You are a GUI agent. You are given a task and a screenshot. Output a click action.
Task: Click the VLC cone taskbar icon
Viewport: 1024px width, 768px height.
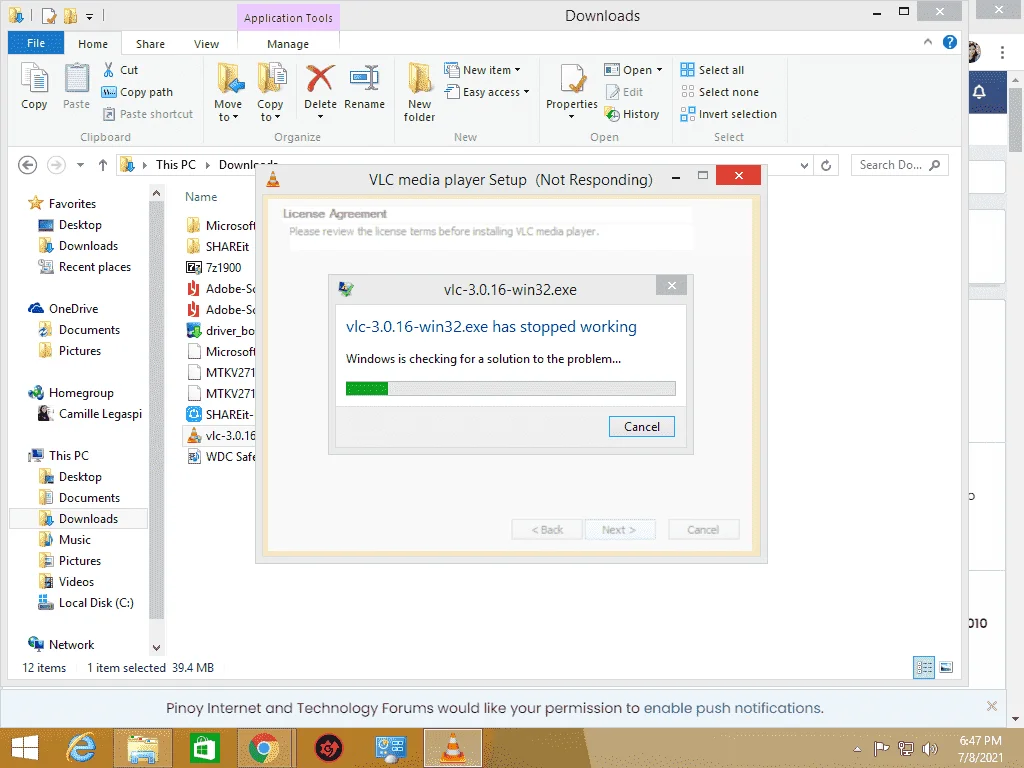[x=453, y=748]
